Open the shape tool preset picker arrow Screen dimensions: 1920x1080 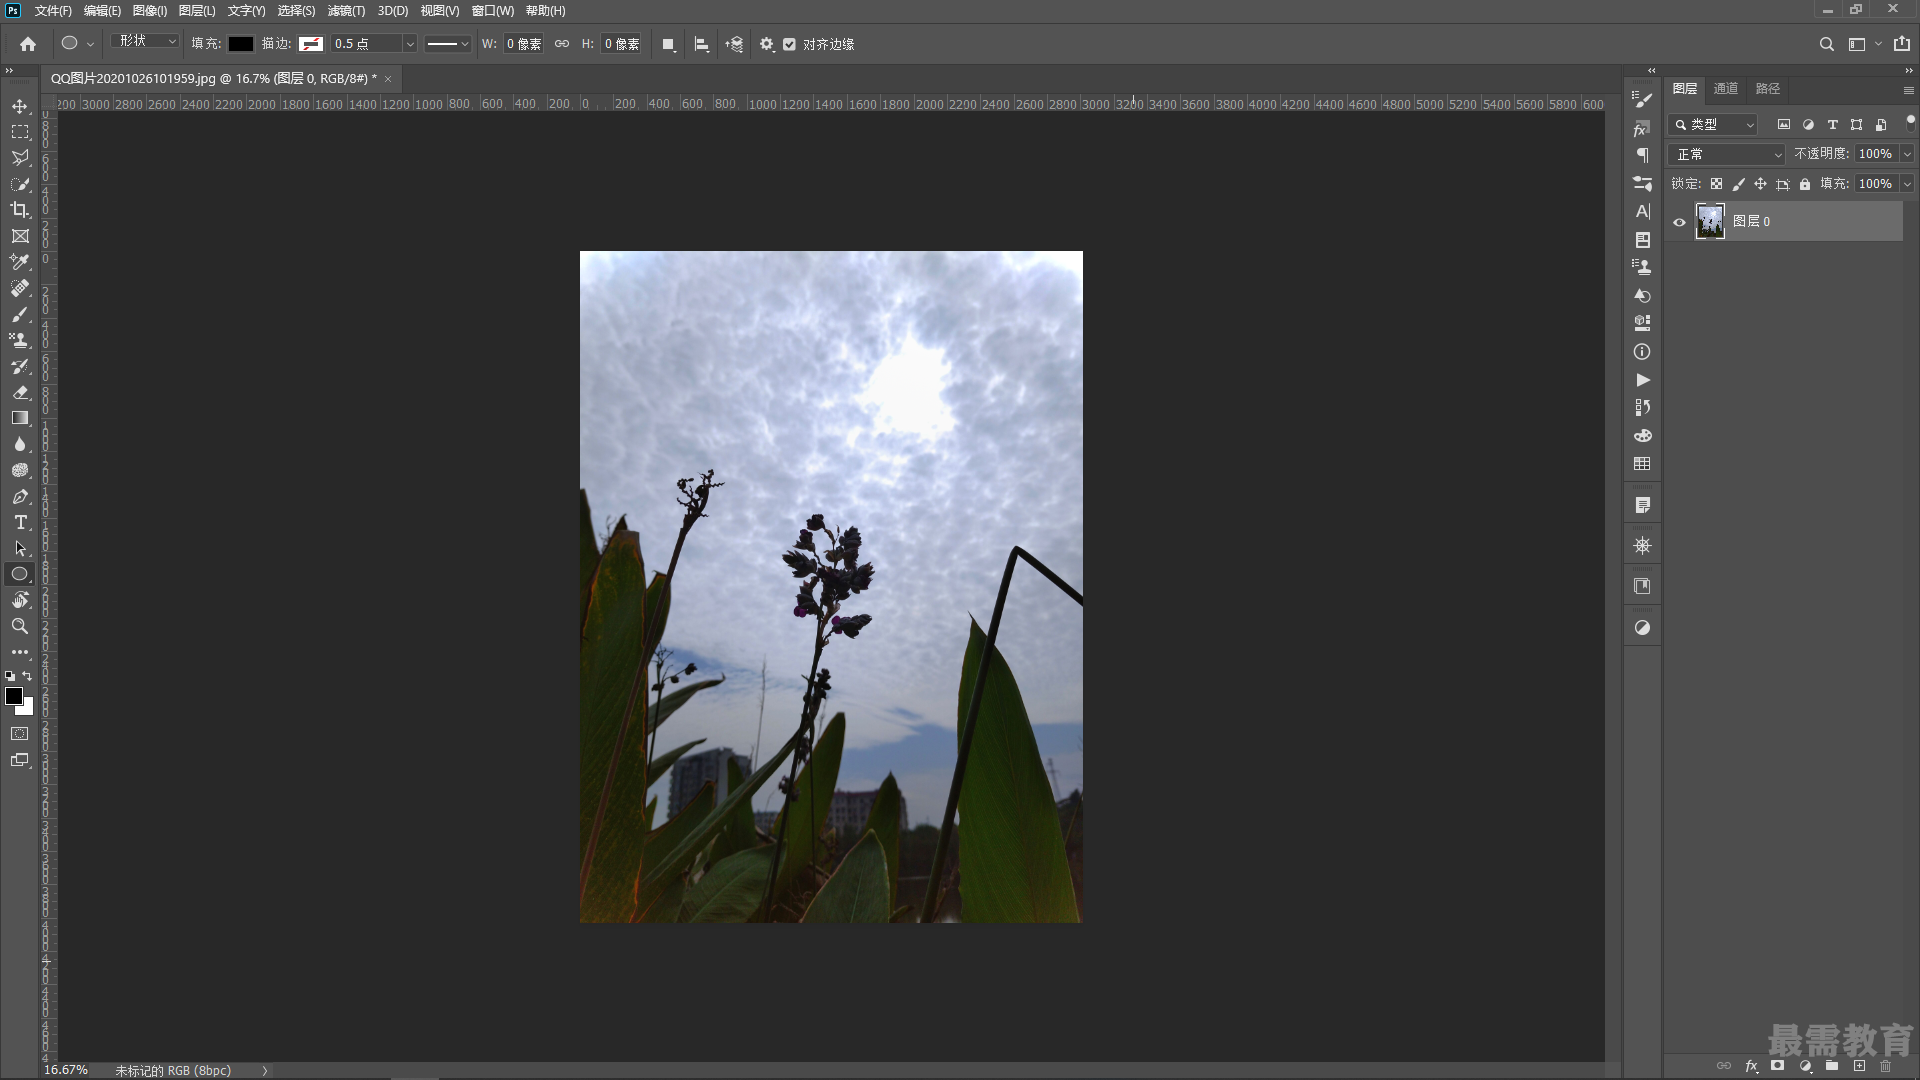pos(90,44)
